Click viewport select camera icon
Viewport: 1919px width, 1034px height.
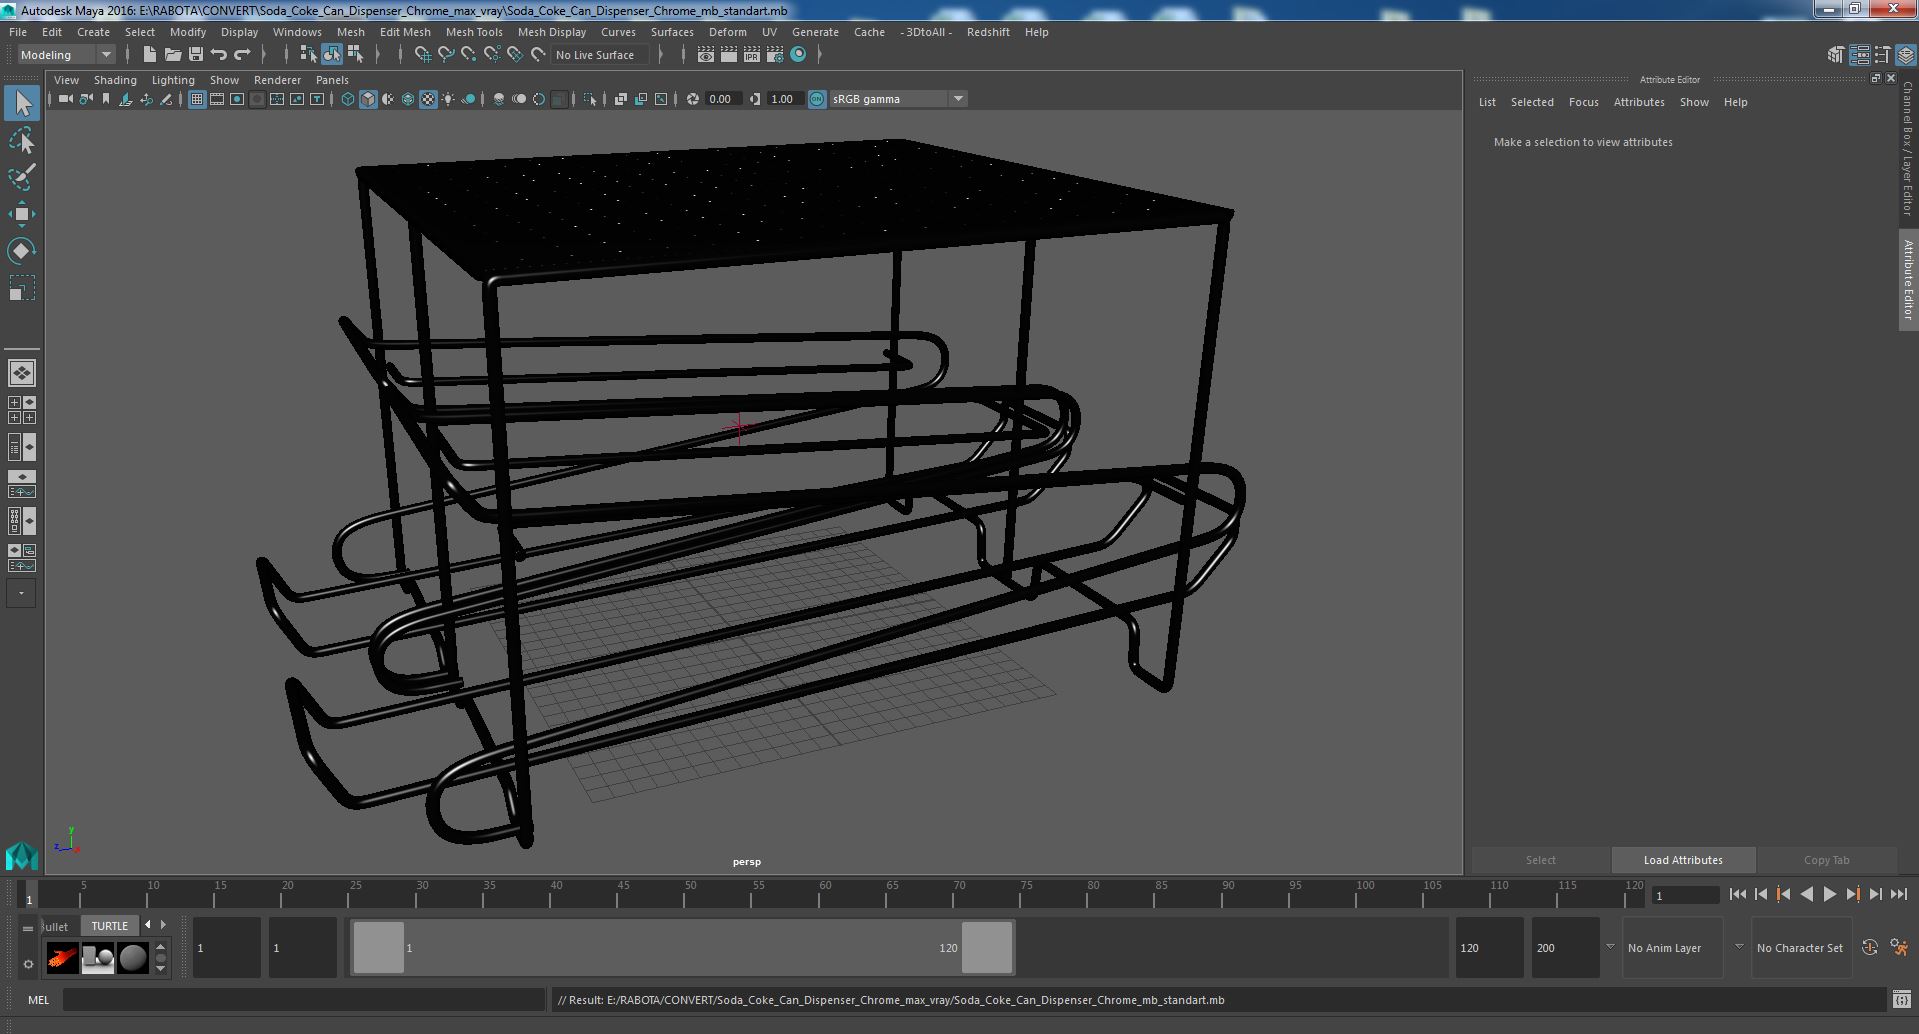click(65, 99)
